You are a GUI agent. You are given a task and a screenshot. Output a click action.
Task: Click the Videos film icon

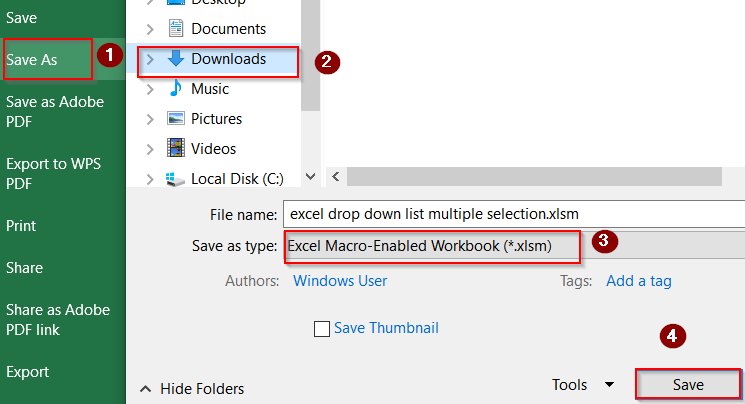[x=176, y=149]
